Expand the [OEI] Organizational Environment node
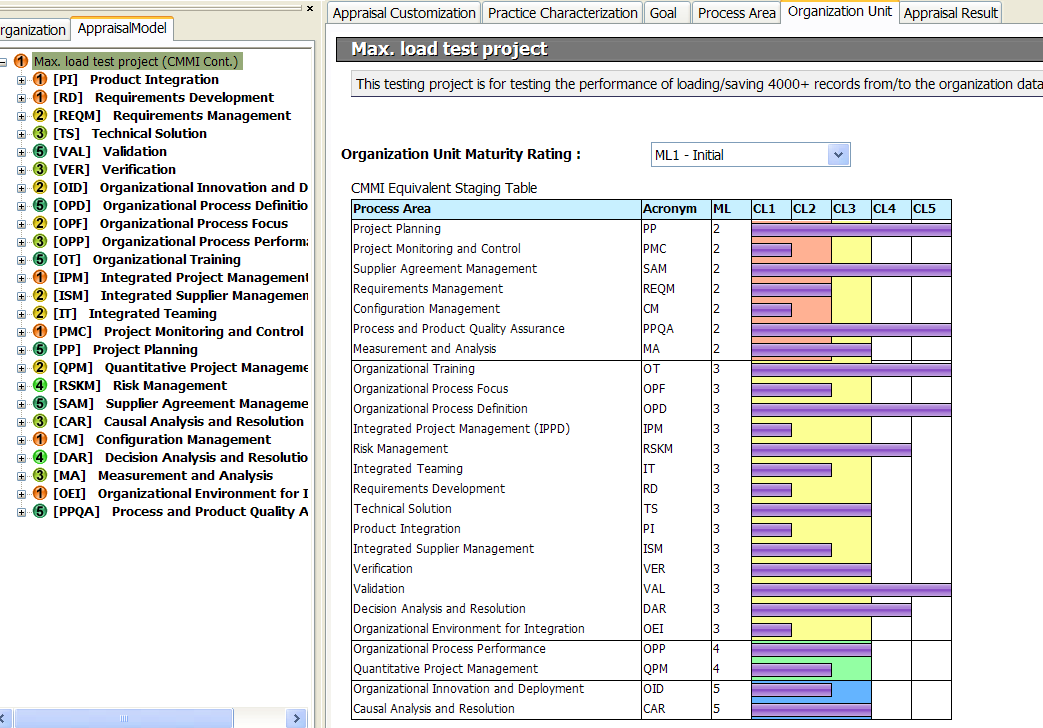 [x=21, y=494]
